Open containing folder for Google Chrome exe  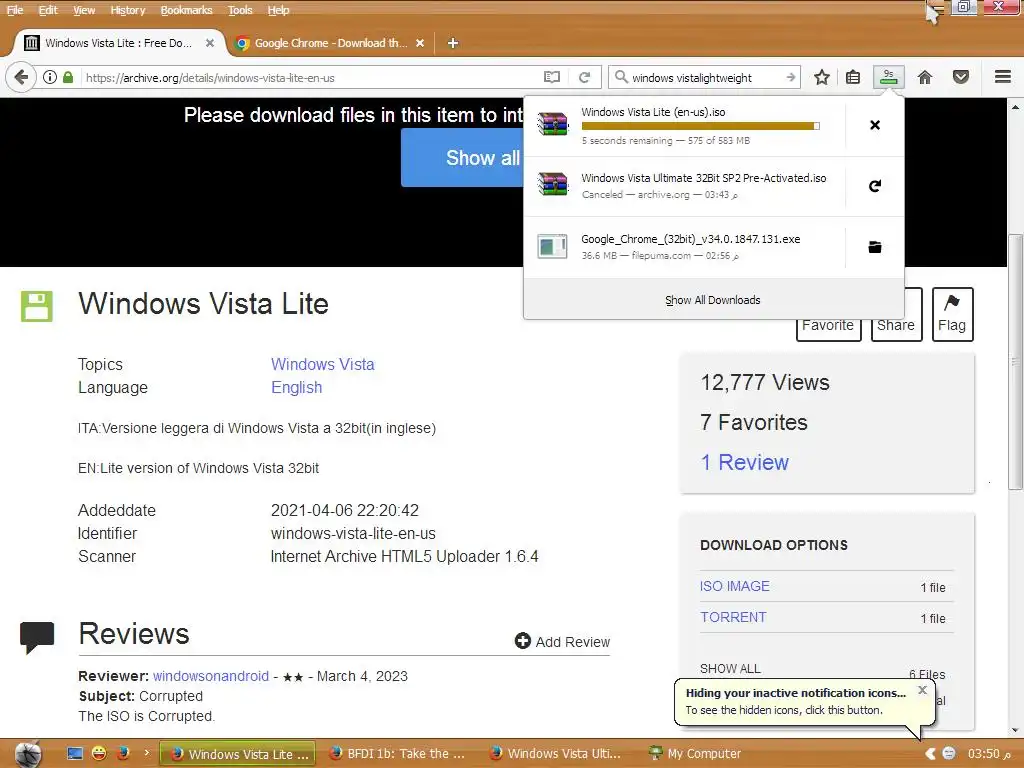click(x=875, y=247)
